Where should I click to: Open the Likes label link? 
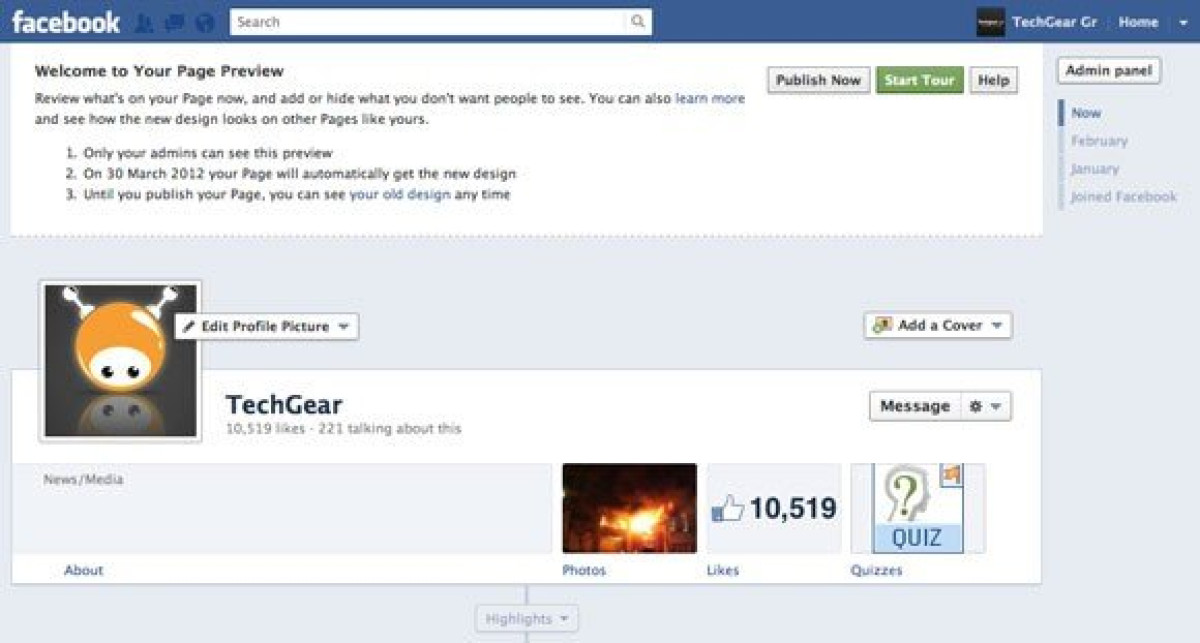coord(723,570)
